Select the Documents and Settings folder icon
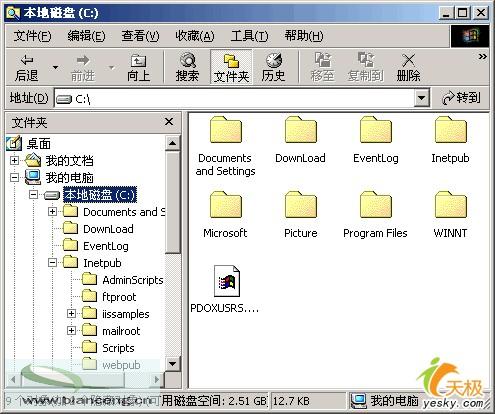The width and height of the screenshot is (495, 414). pyautogui.click(x=226, y=129)
